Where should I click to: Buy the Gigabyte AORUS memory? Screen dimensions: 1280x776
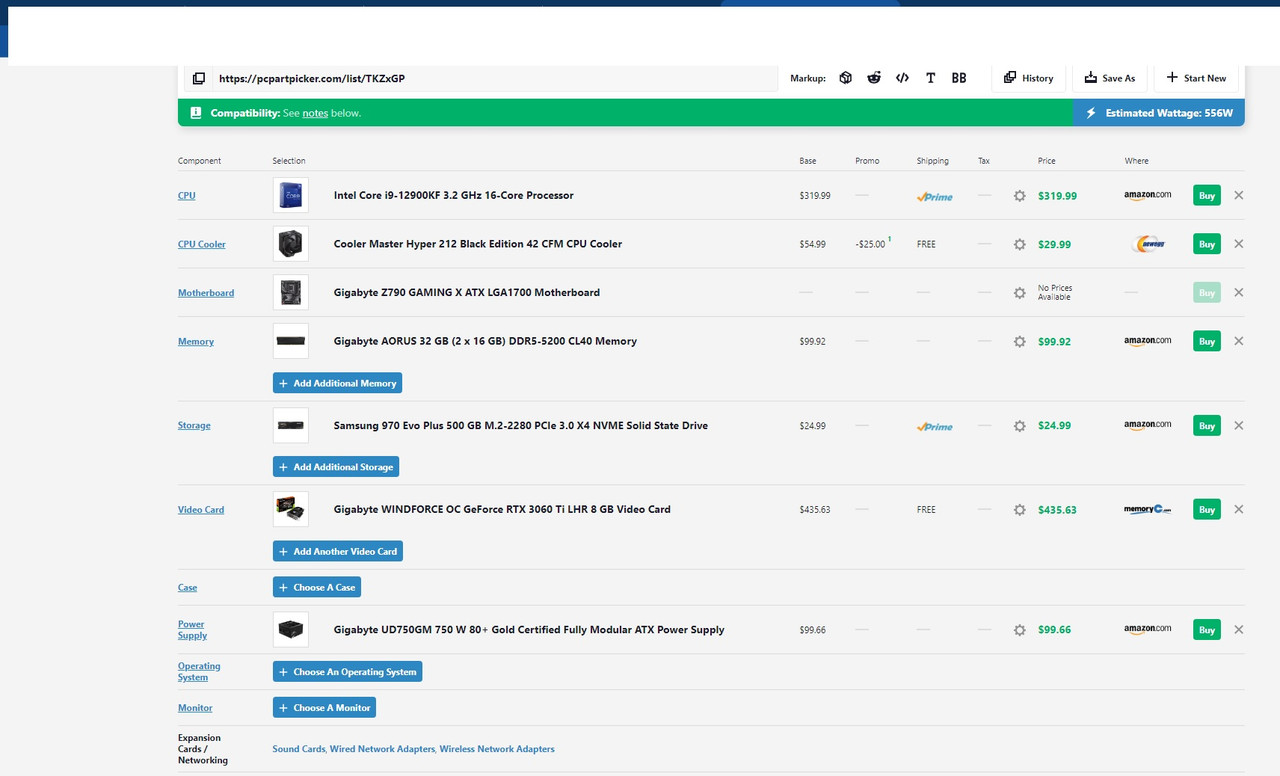pos(1207,341)
